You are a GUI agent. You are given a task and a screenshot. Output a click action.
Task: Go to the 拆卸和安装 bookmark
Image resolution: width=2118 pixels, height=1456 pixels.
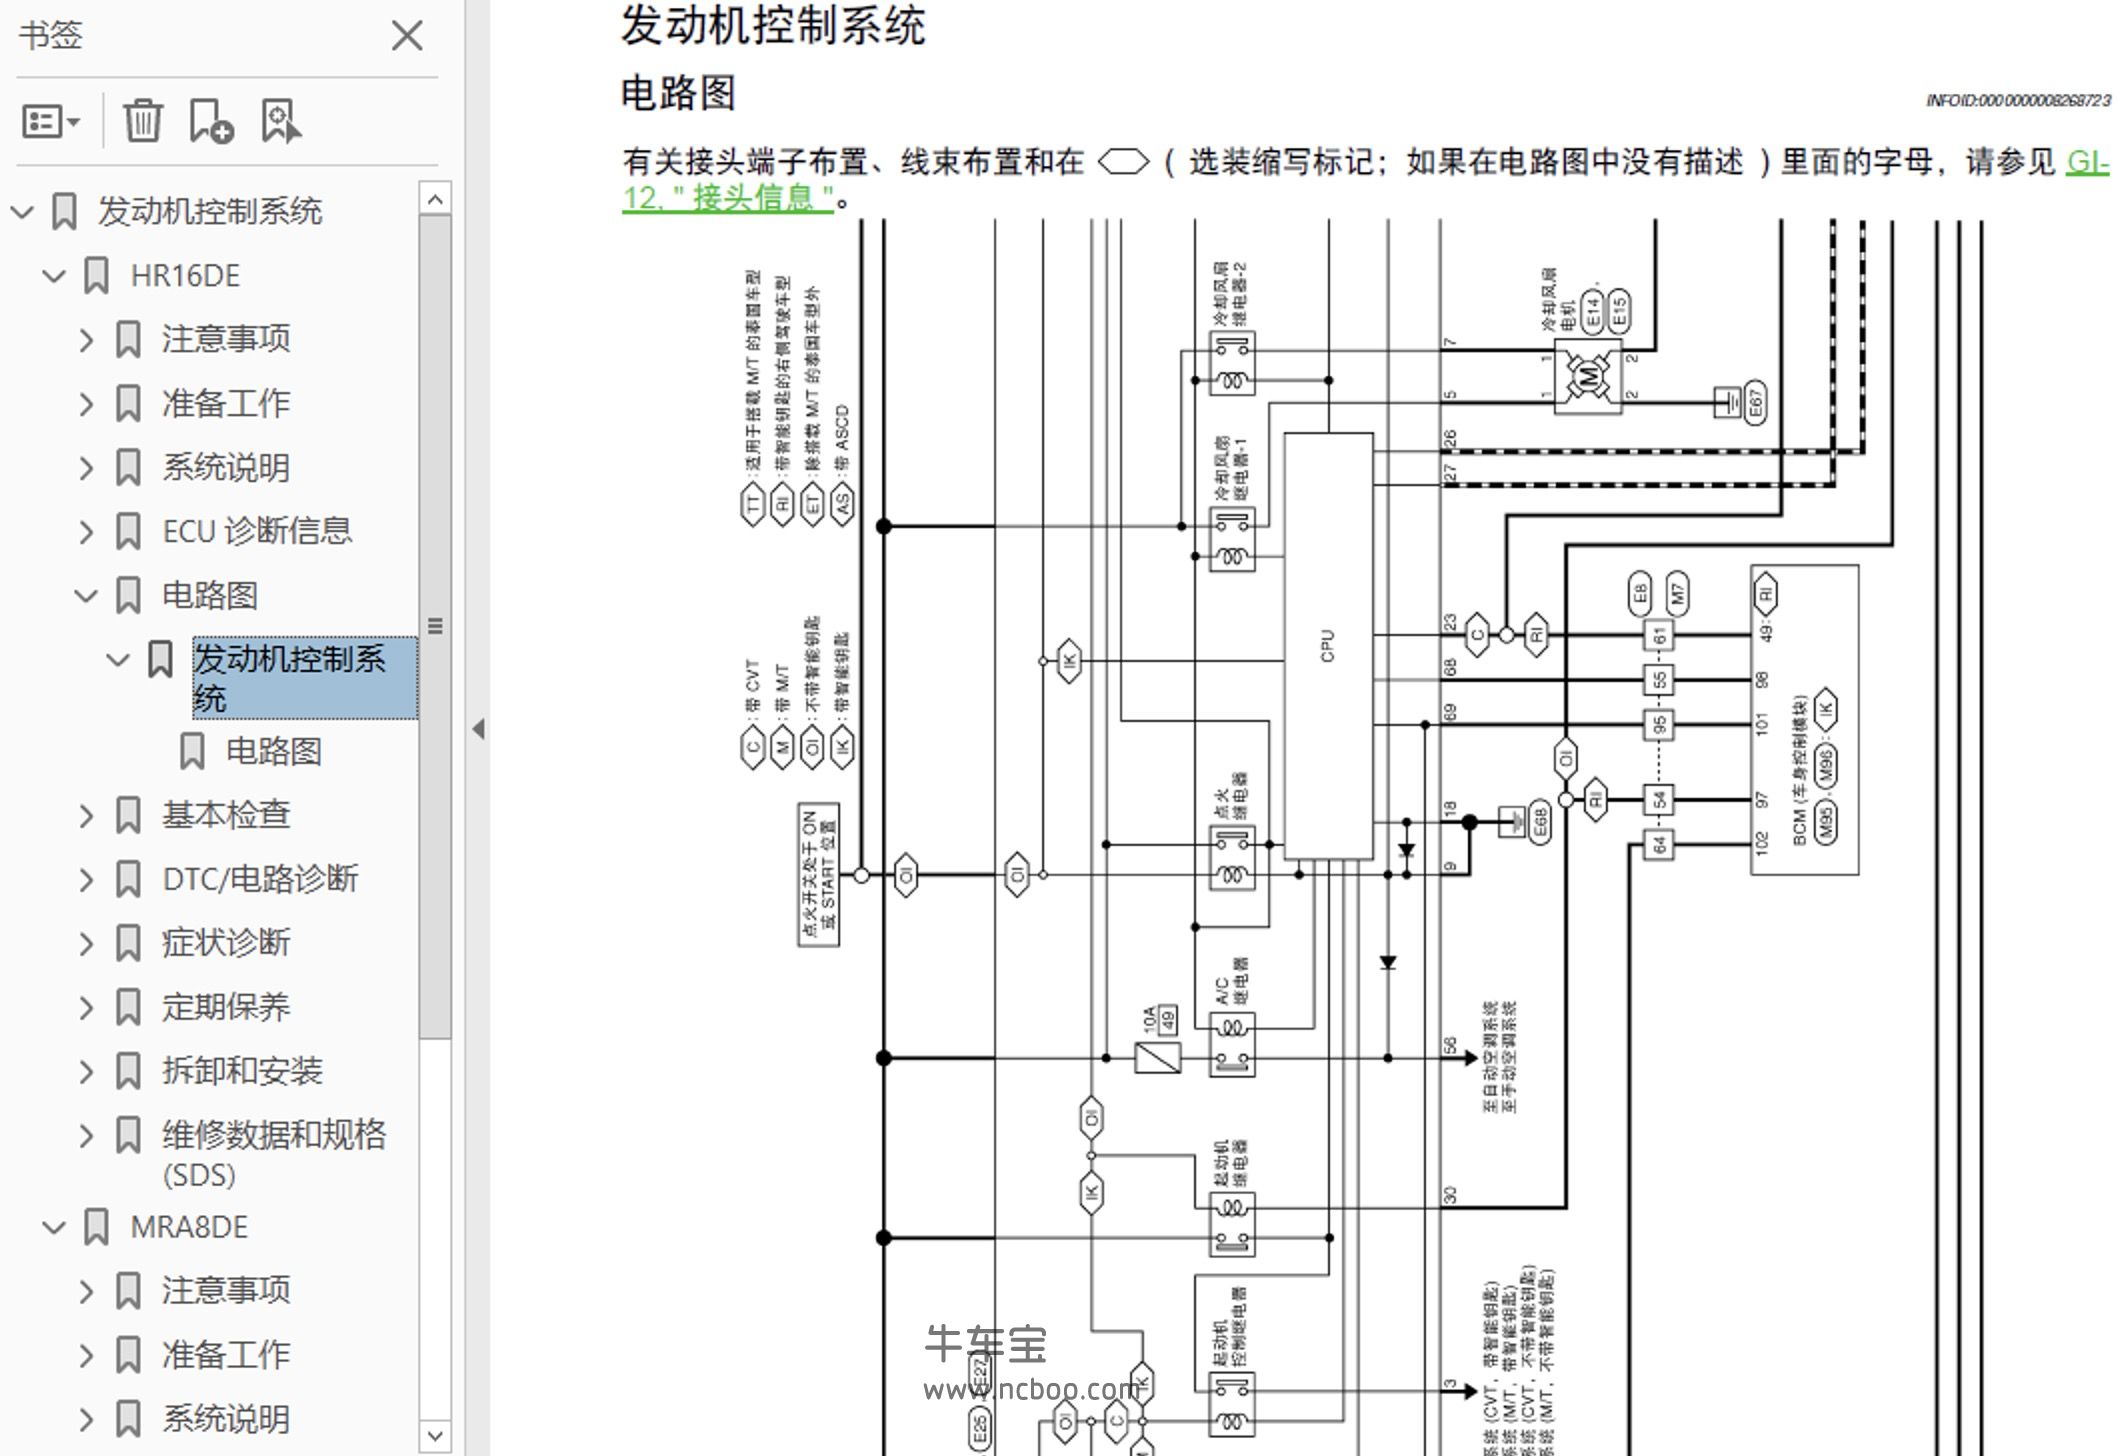pyautogui.click(x=242, y=1071)
